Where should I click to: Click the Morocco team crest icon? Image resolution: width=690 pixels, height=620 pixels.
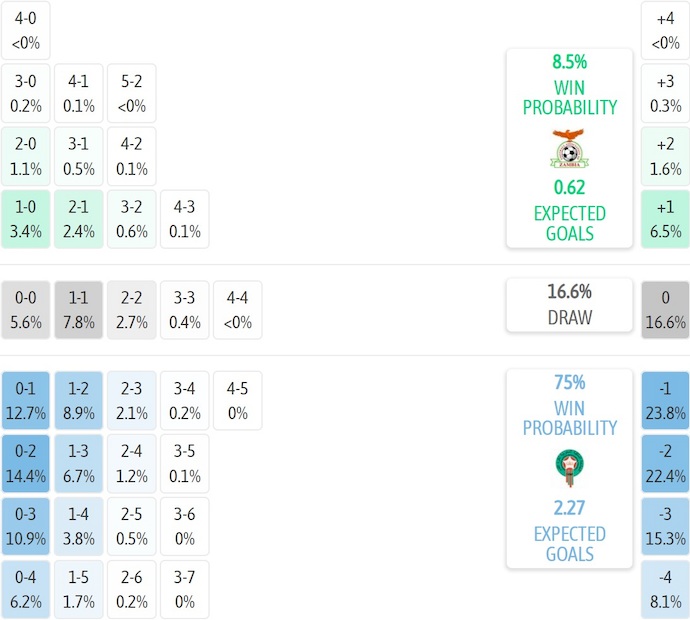tap(569, 469)
